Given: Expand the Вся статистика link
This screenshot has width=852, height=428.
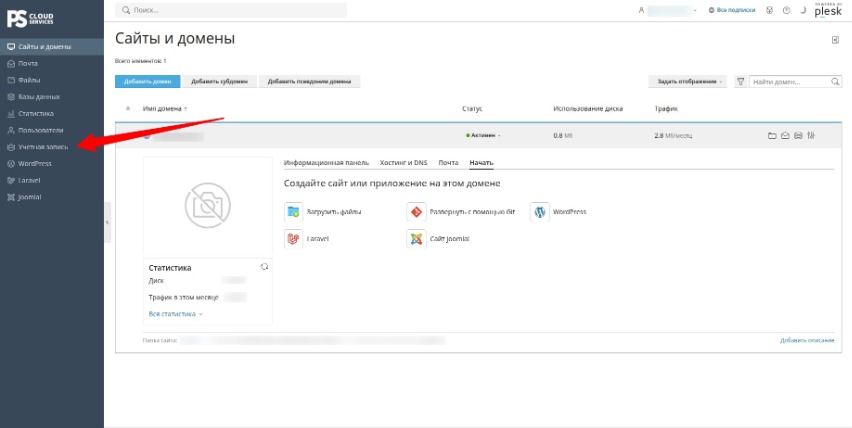Looking at the screenshot, I should (176, 314).
